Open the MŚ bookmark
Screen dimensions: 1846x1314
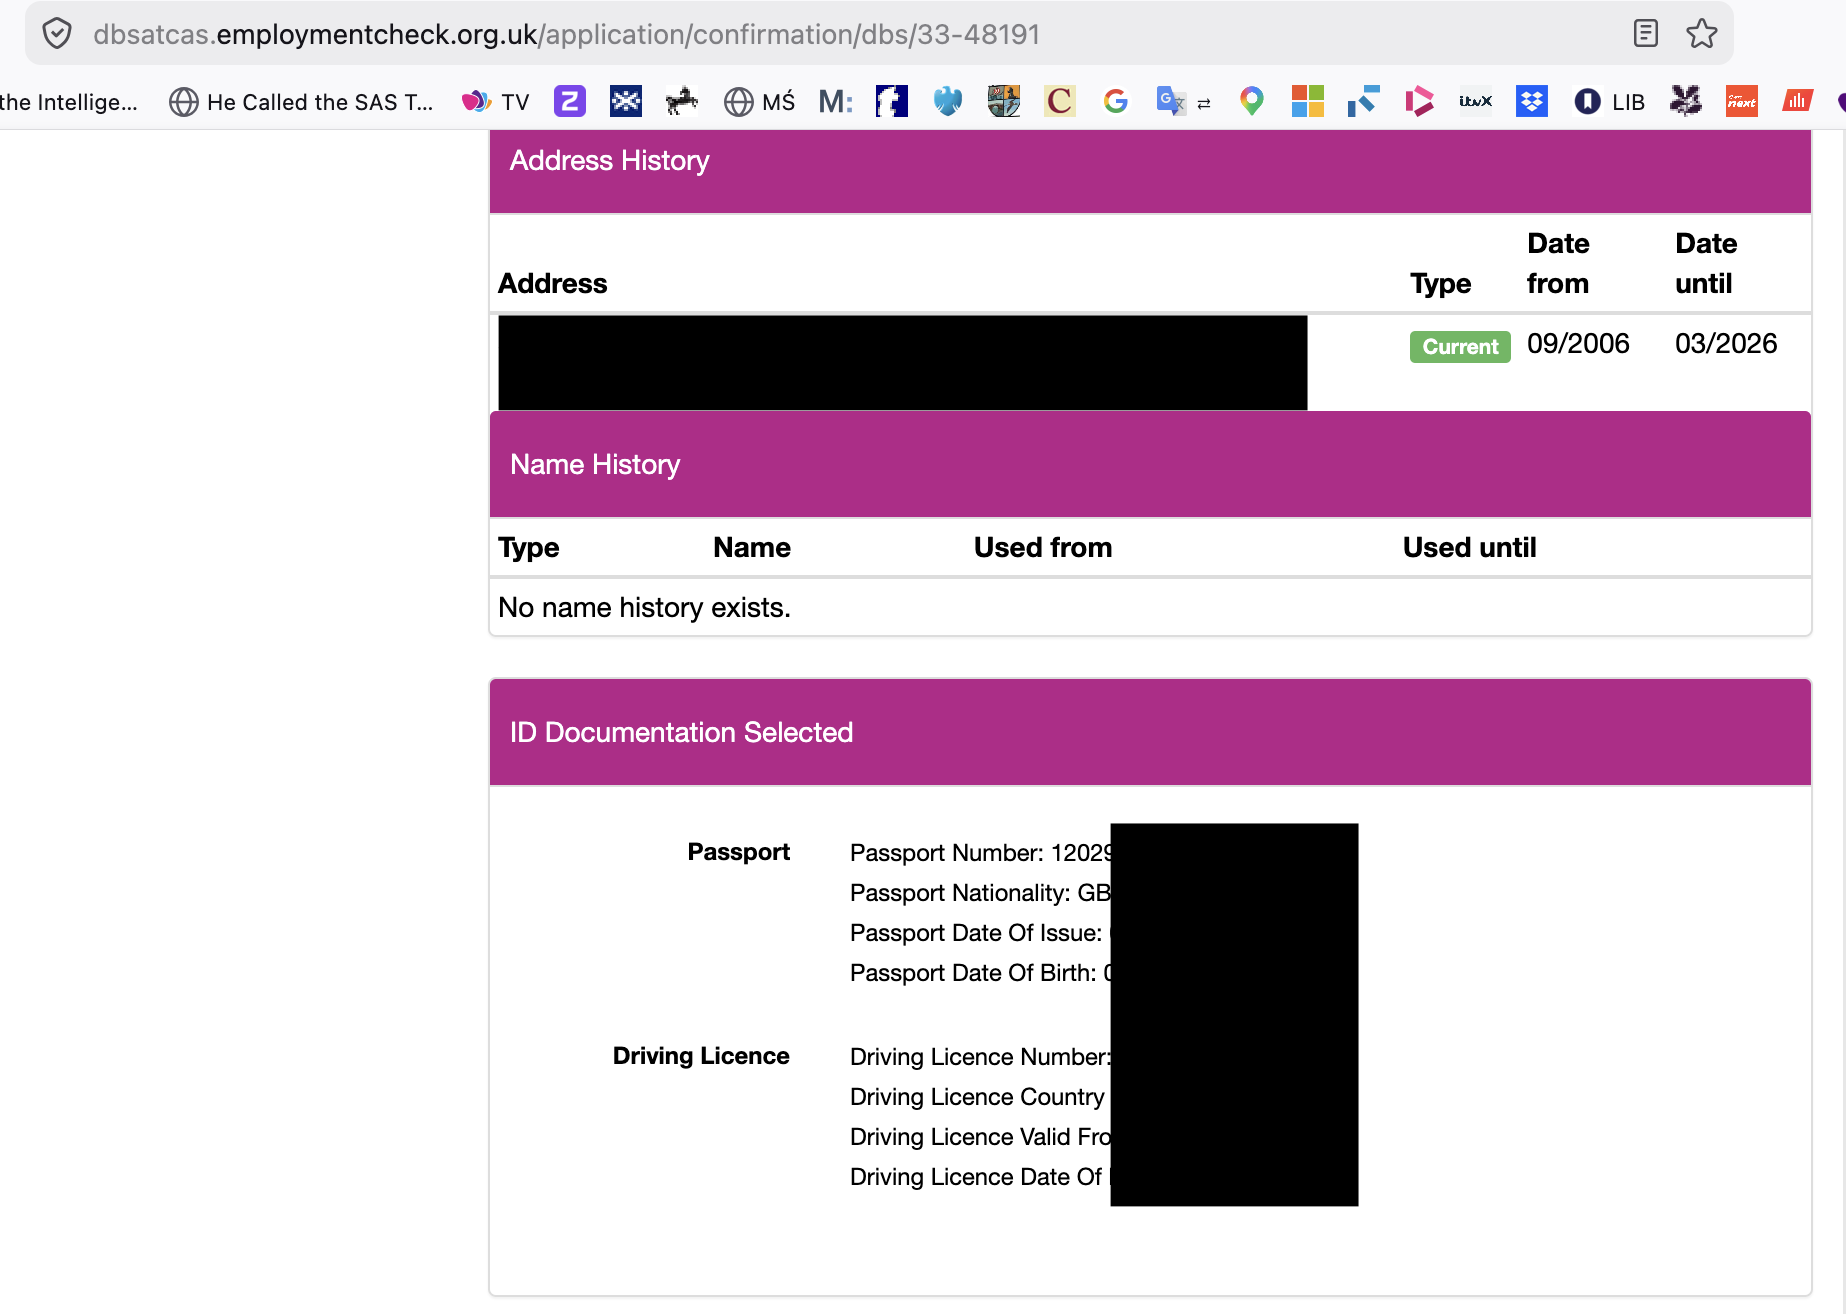(759, 101)
